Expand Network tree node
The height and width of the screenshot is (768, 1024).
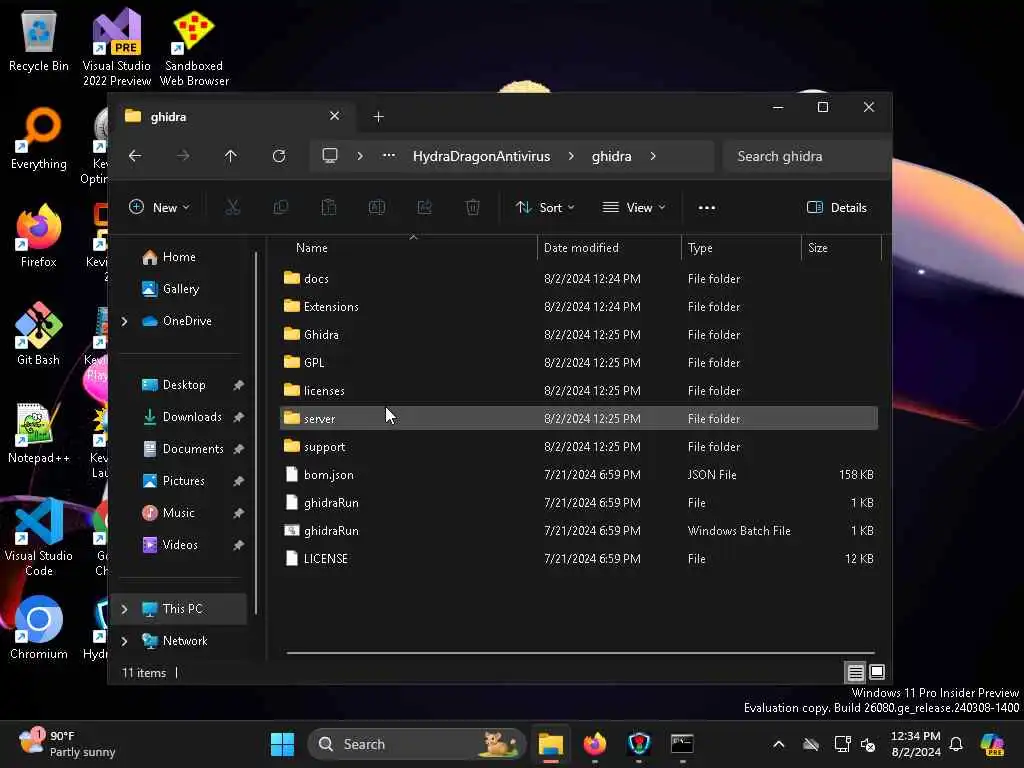point(124,641)
